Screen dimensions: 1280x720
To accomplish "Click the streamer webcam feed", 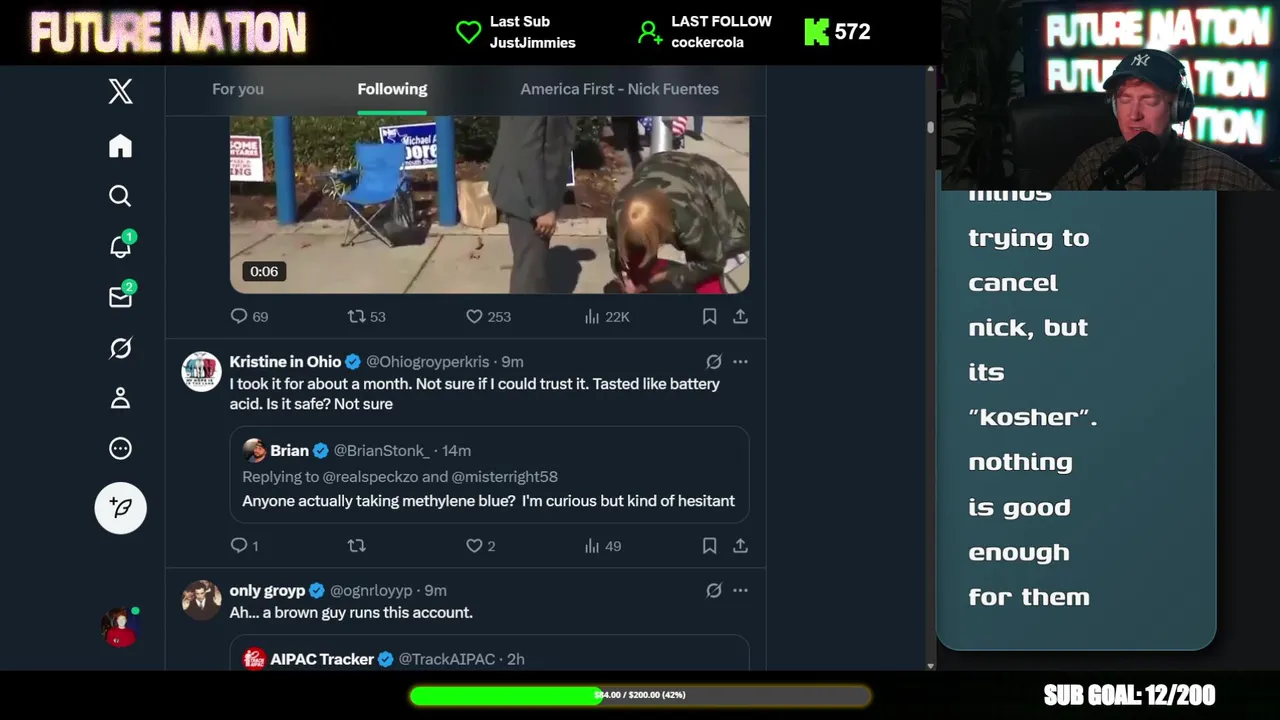I will tap(1110, 95).
